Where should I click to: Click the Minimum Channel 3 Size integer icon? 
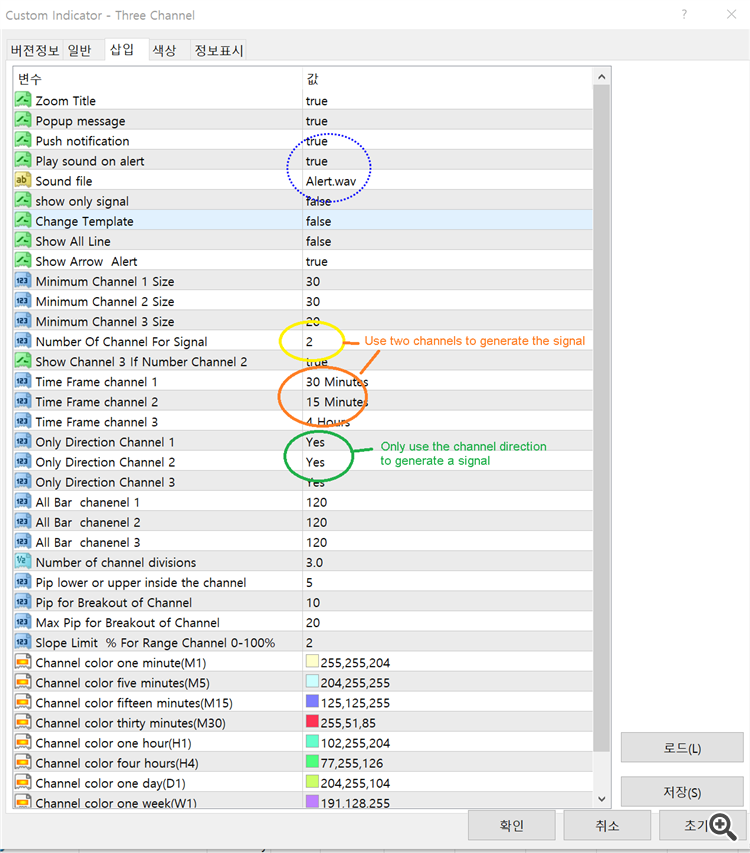point(23,322)
